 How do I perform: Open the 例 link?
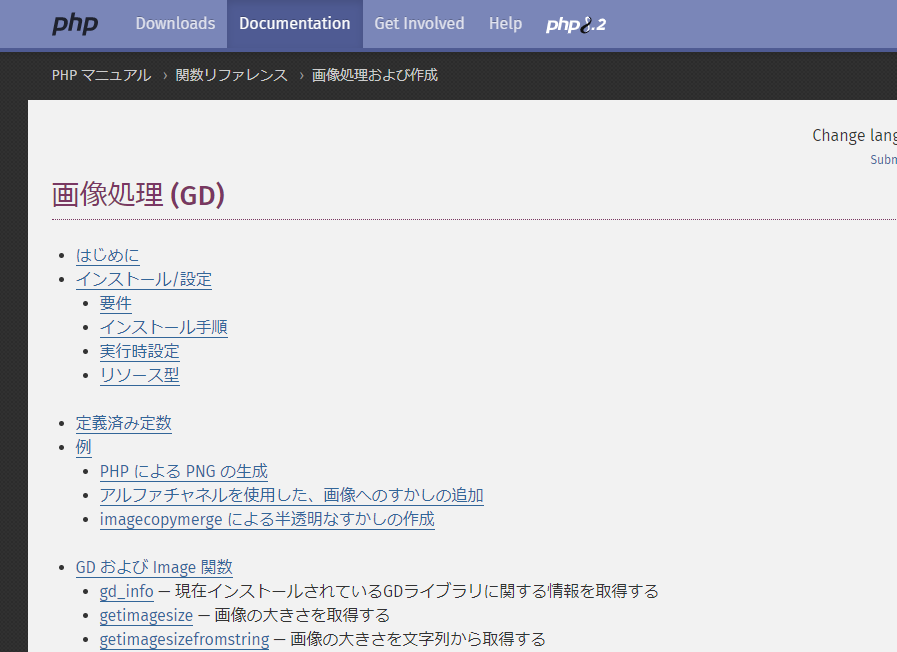[84, 447]
